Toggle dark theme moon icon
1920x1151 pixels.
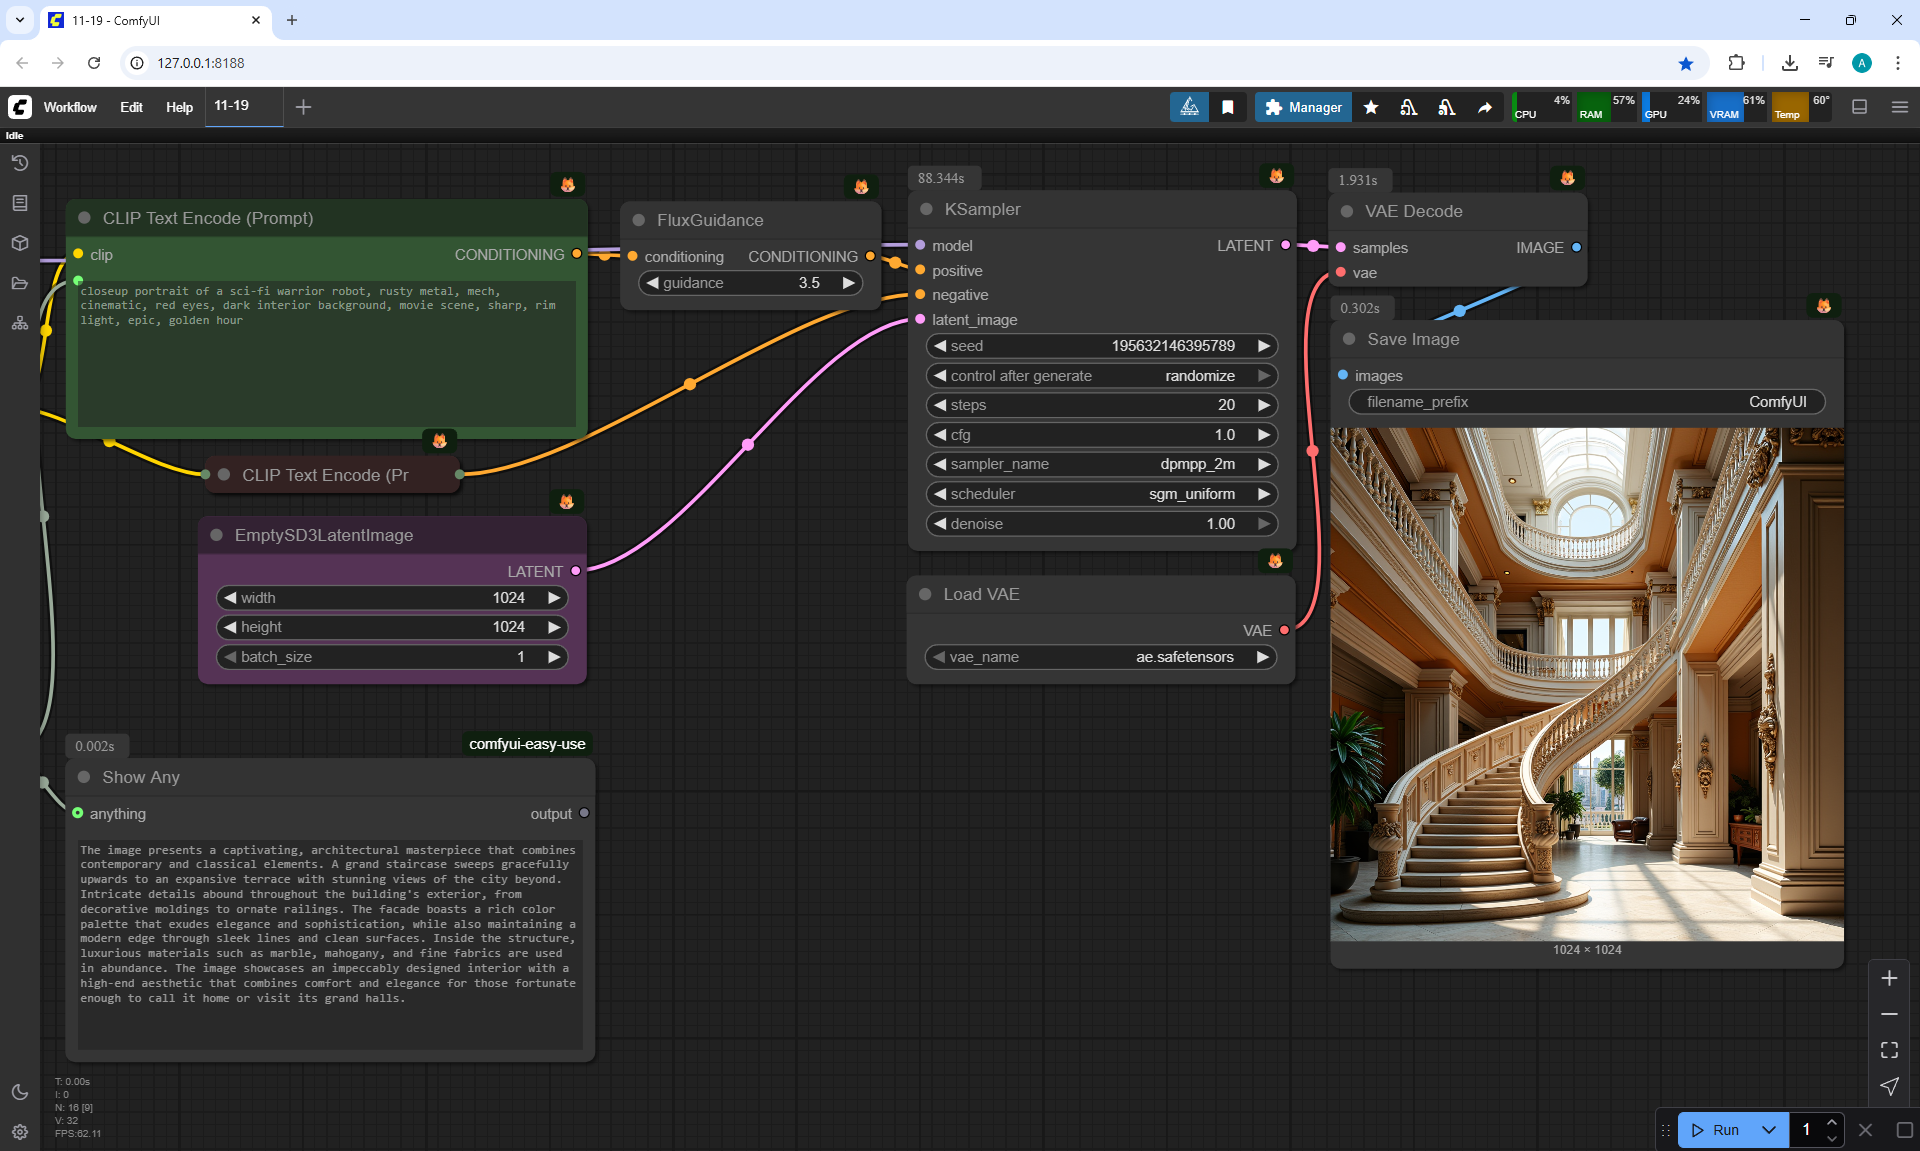[20, 1092]
